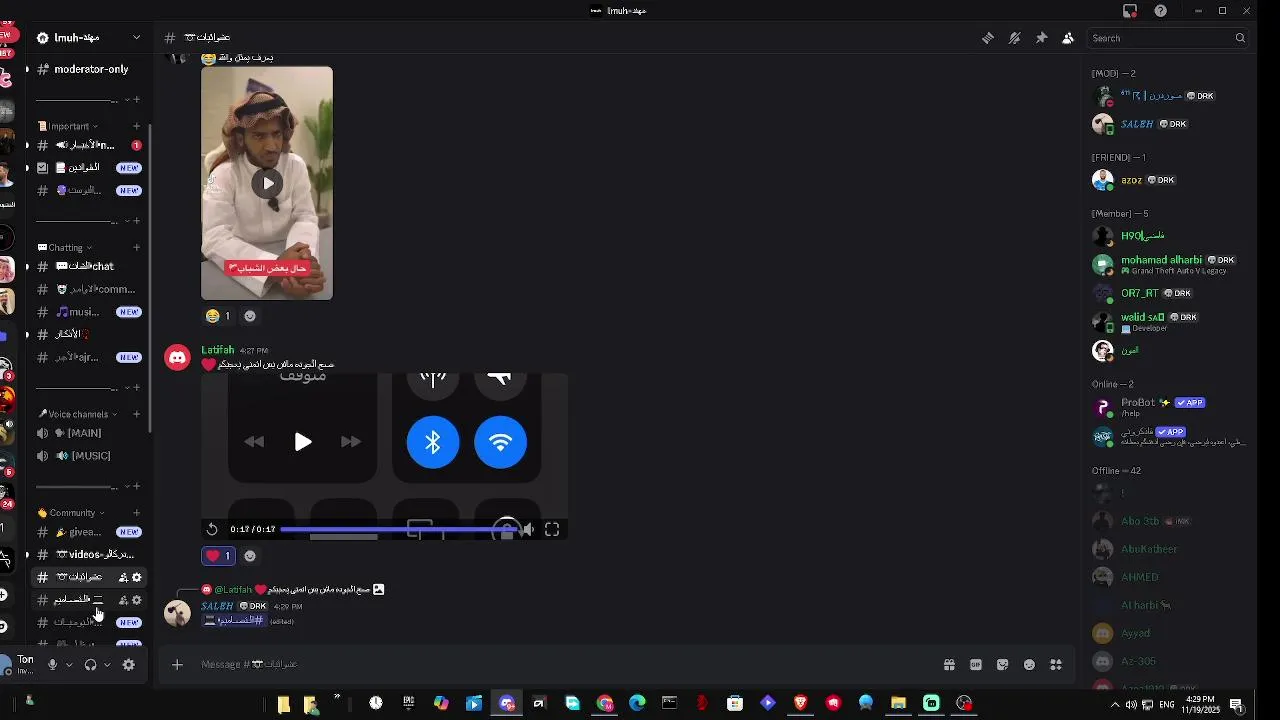Open the sticker picker

tap(1003, 665)
